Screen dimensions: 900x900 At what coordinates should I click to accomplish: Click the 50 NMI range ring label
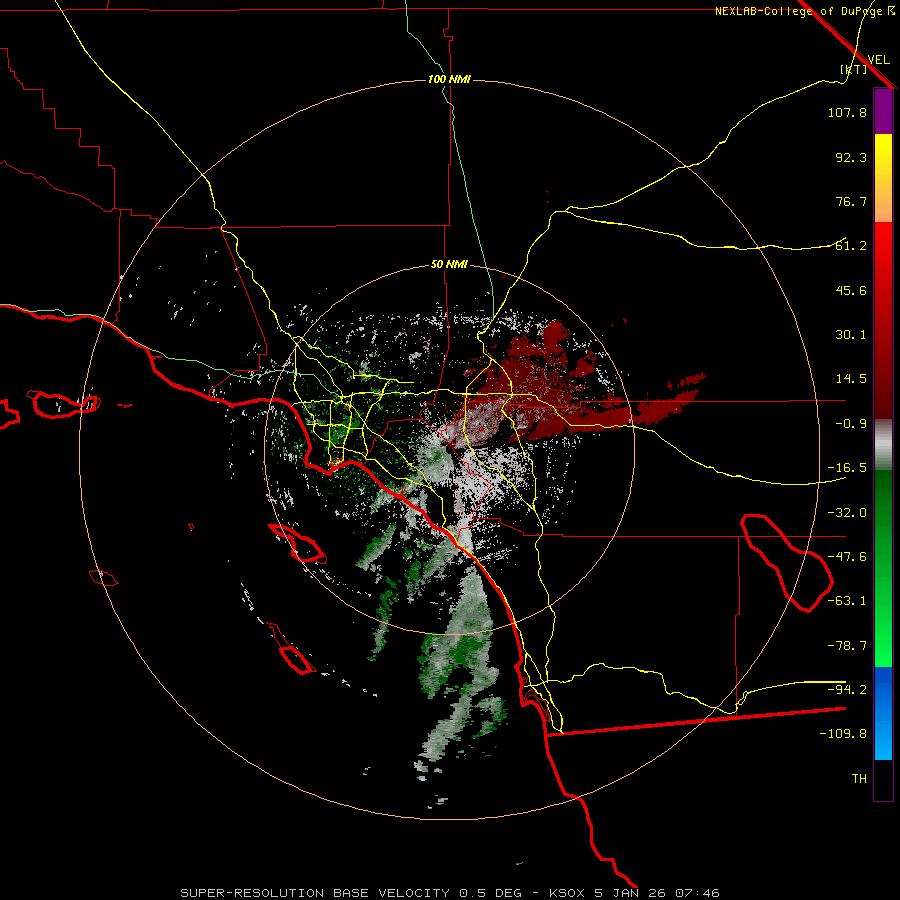[449, 265]
